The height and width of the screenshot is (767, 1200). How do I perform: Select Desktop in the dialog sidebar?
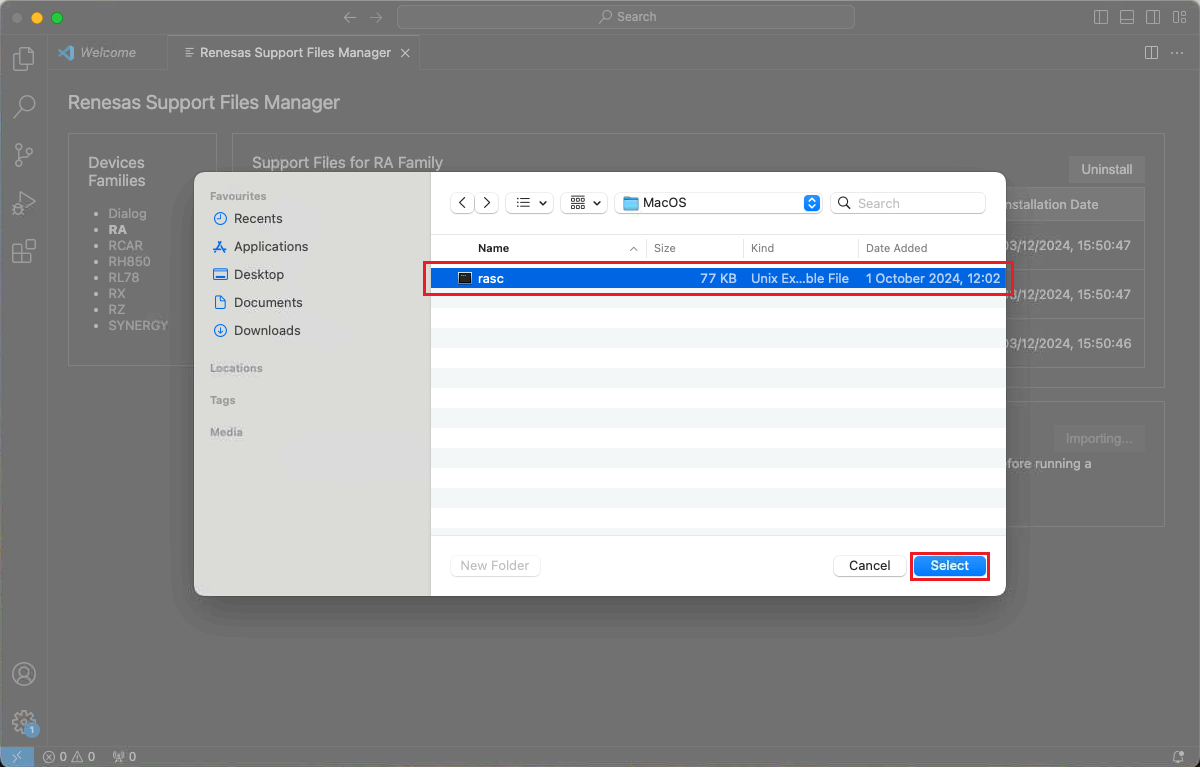[x=259, y=274]
